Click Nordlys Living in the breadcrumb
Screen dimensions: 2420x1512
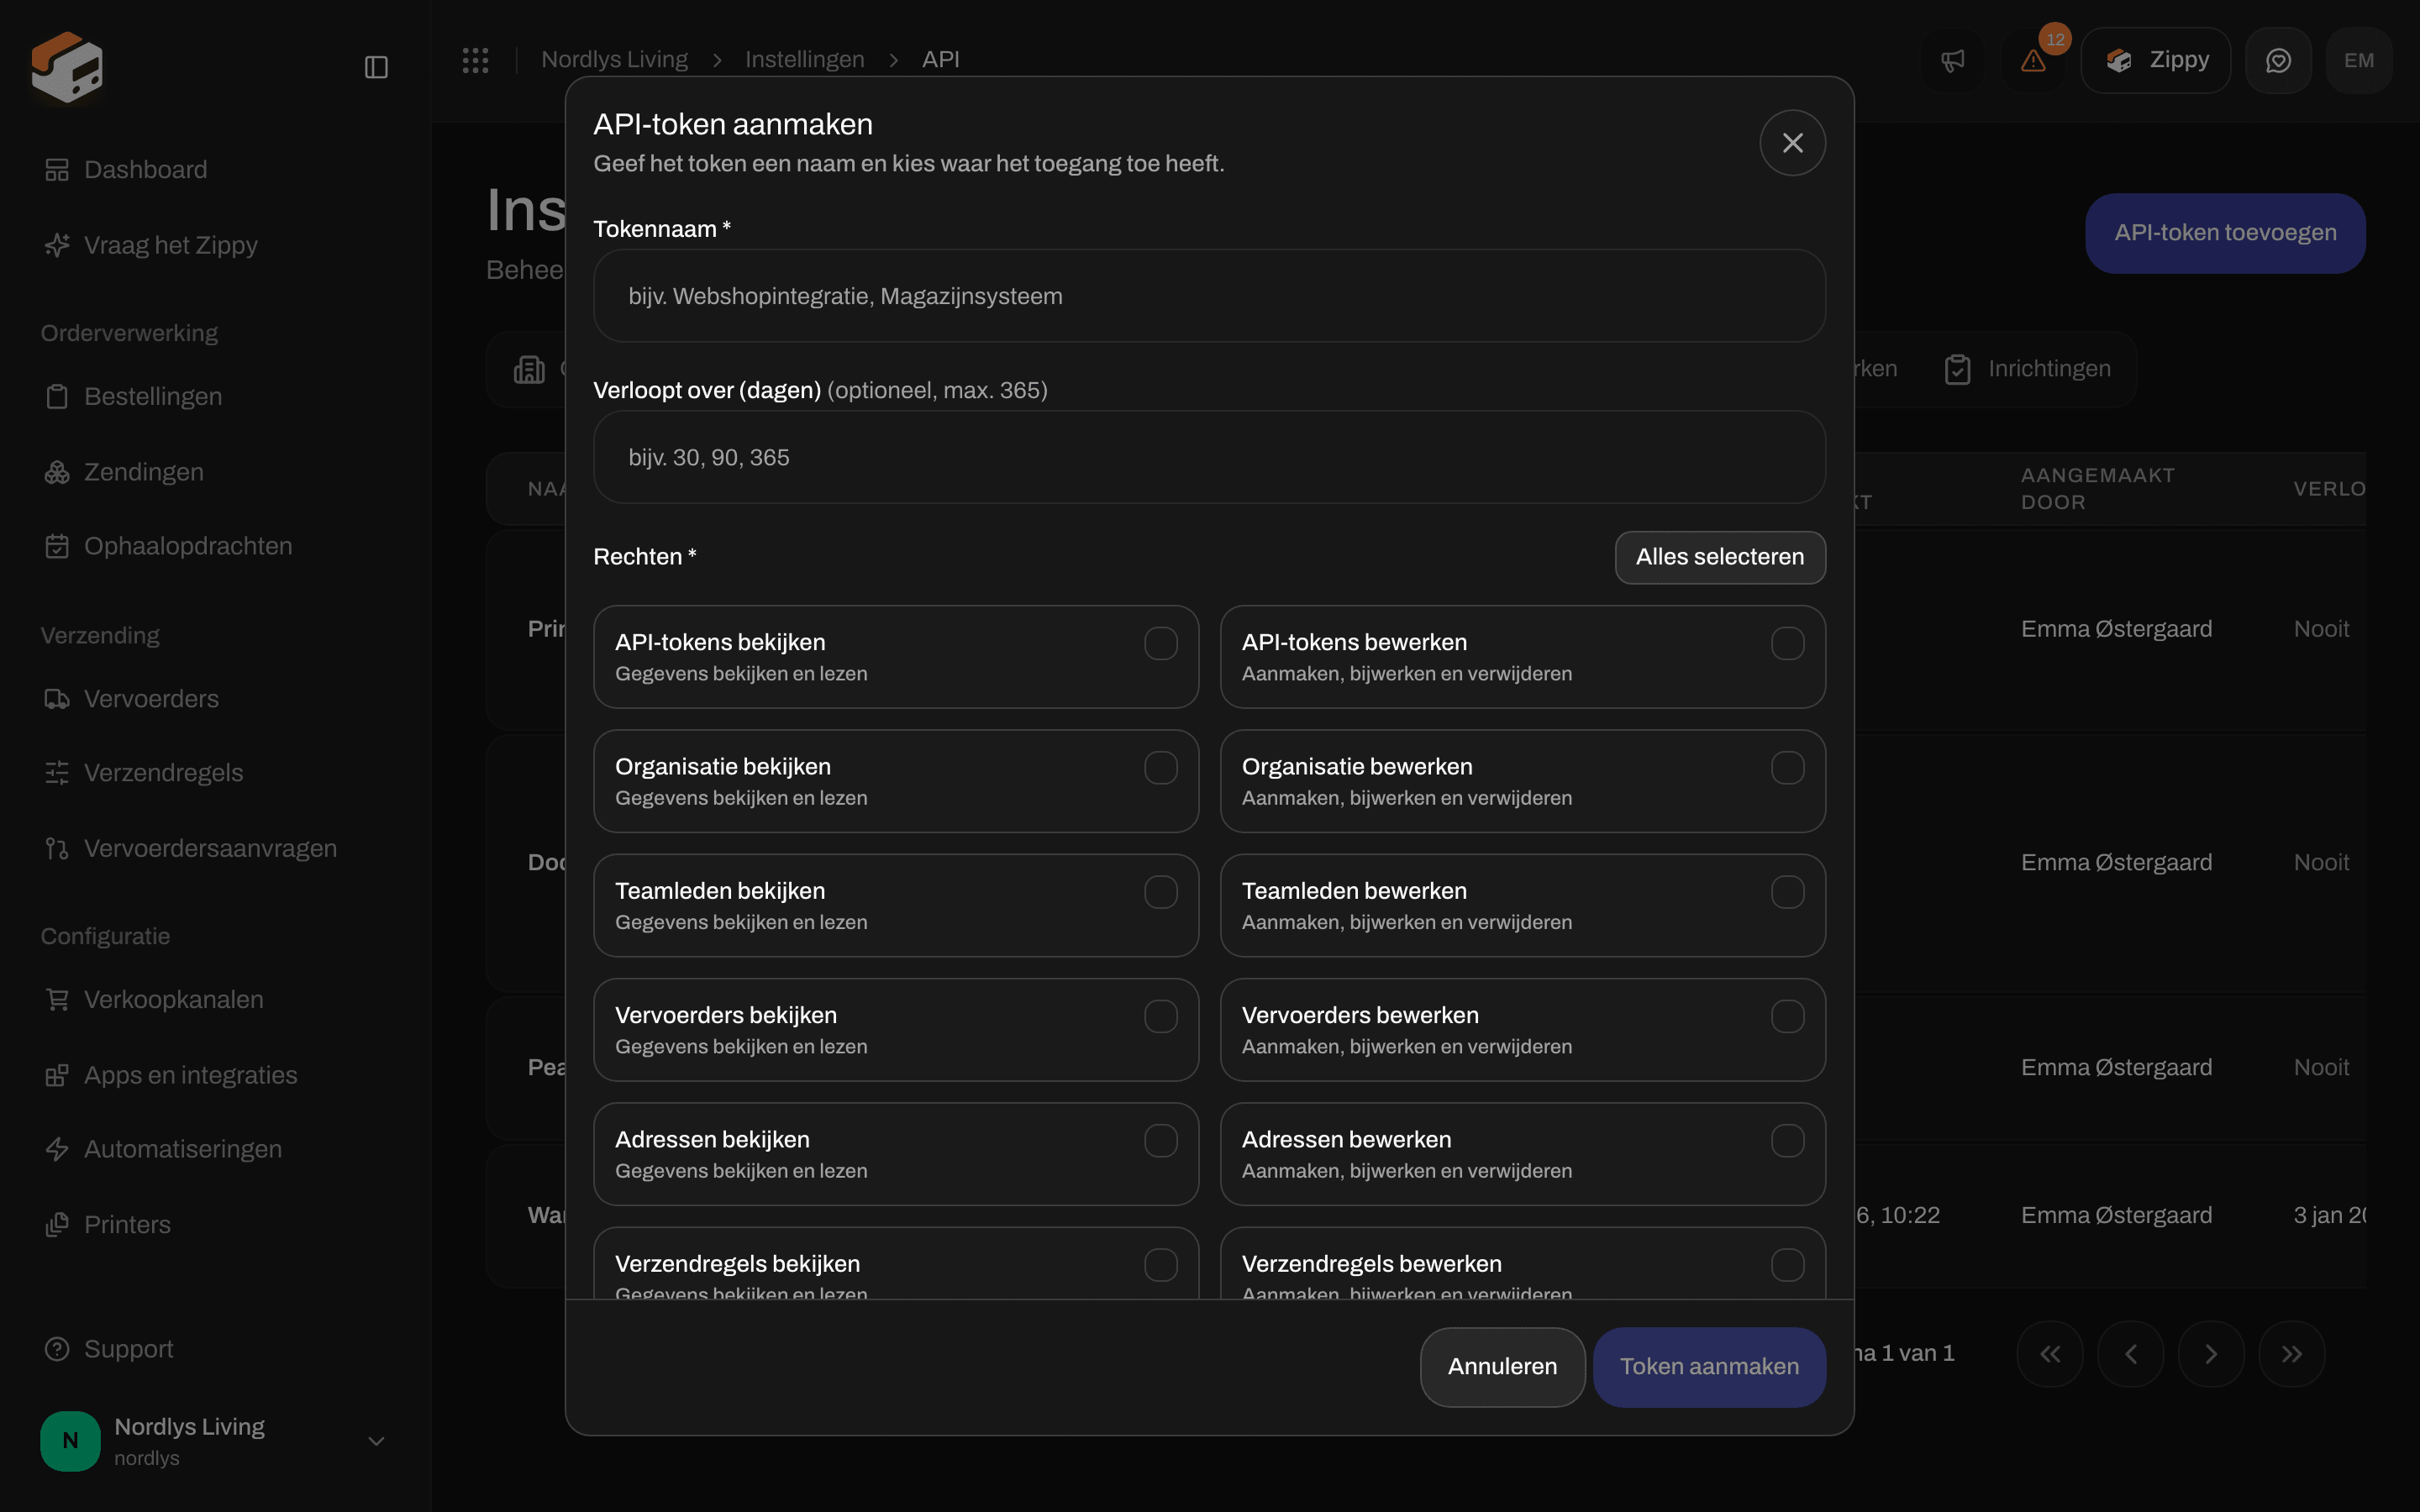click(x=614, y=60)
